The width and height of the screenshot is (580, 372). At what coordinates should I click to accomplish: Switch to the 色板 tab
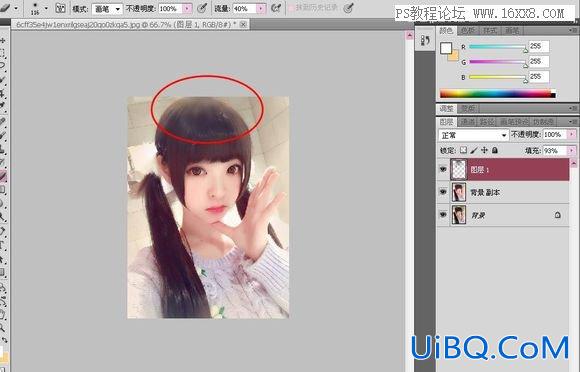point(468,31)
